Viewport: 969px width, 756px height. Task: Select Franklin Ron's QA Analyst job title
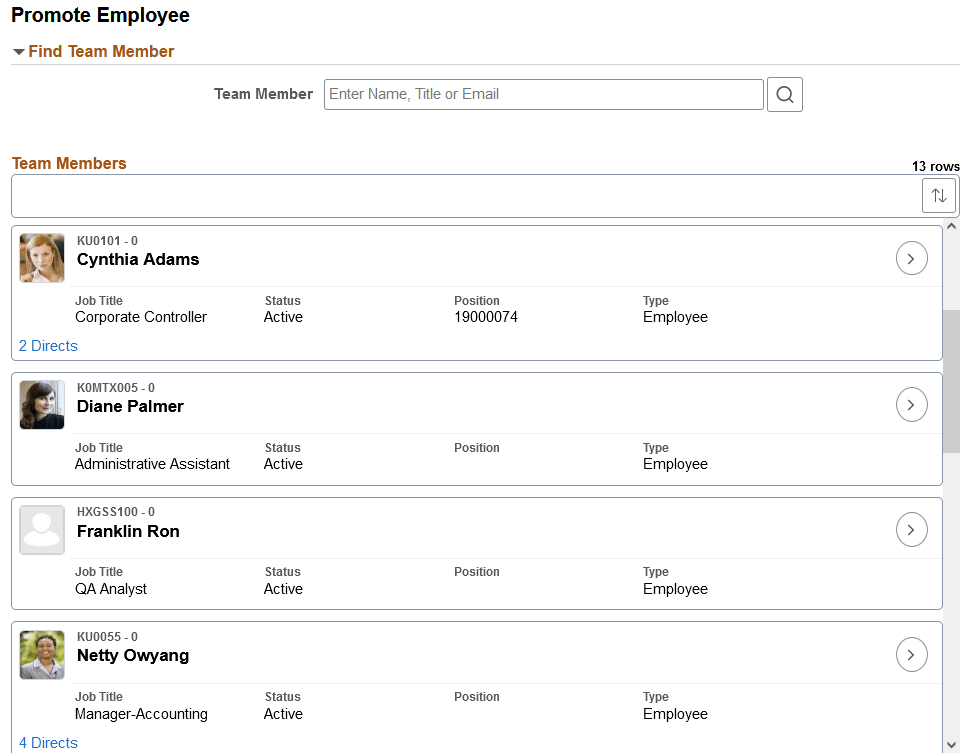113,588
